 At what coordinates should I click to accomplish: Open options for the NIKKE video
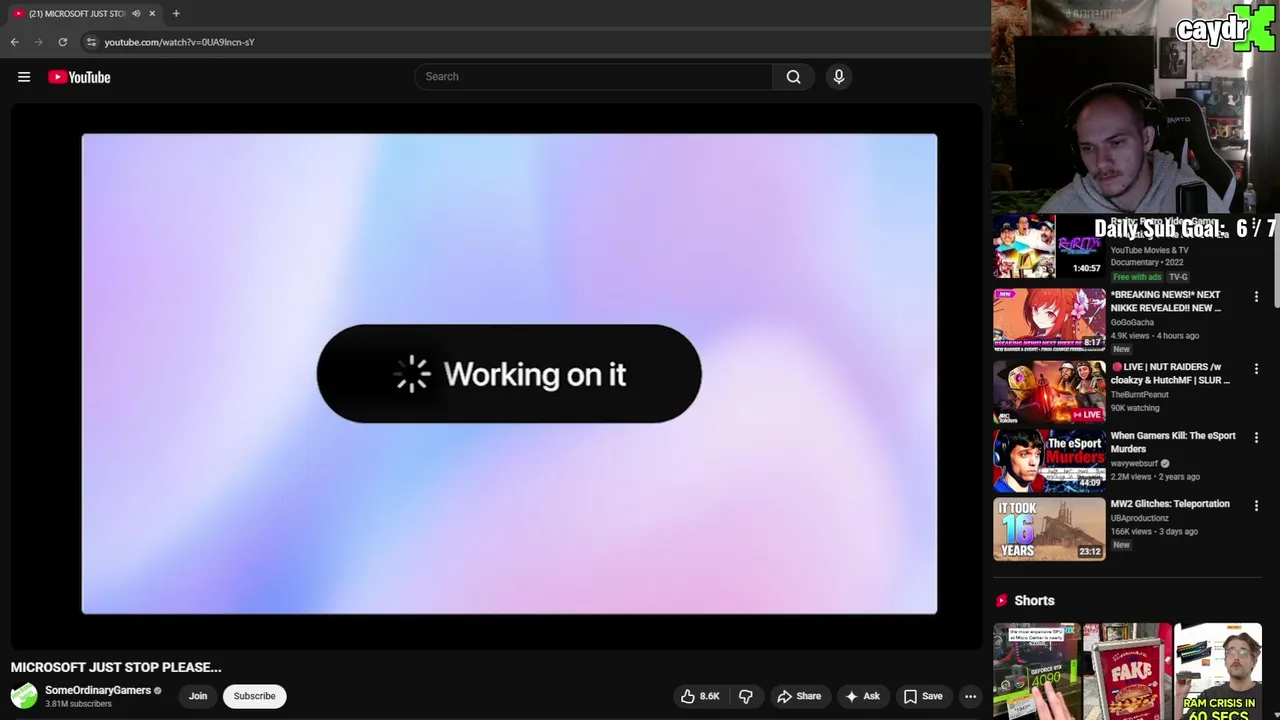pyautogui.click(x=1256, y=297)
